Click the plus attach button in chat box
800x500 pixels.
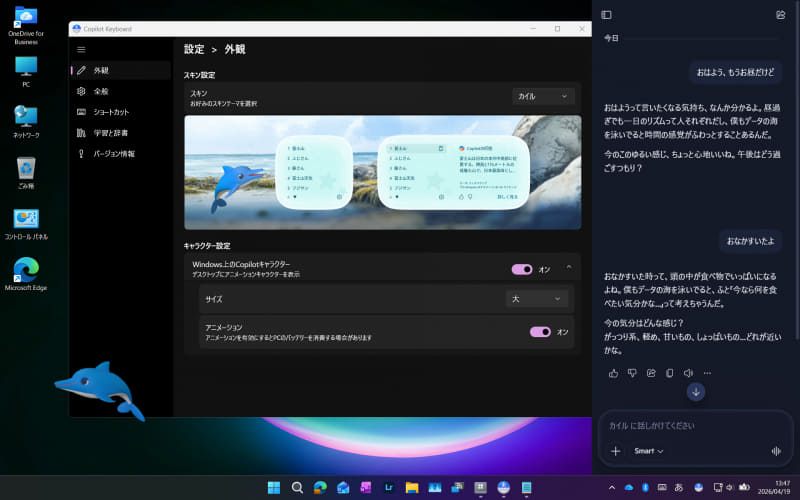coord(616,451)
